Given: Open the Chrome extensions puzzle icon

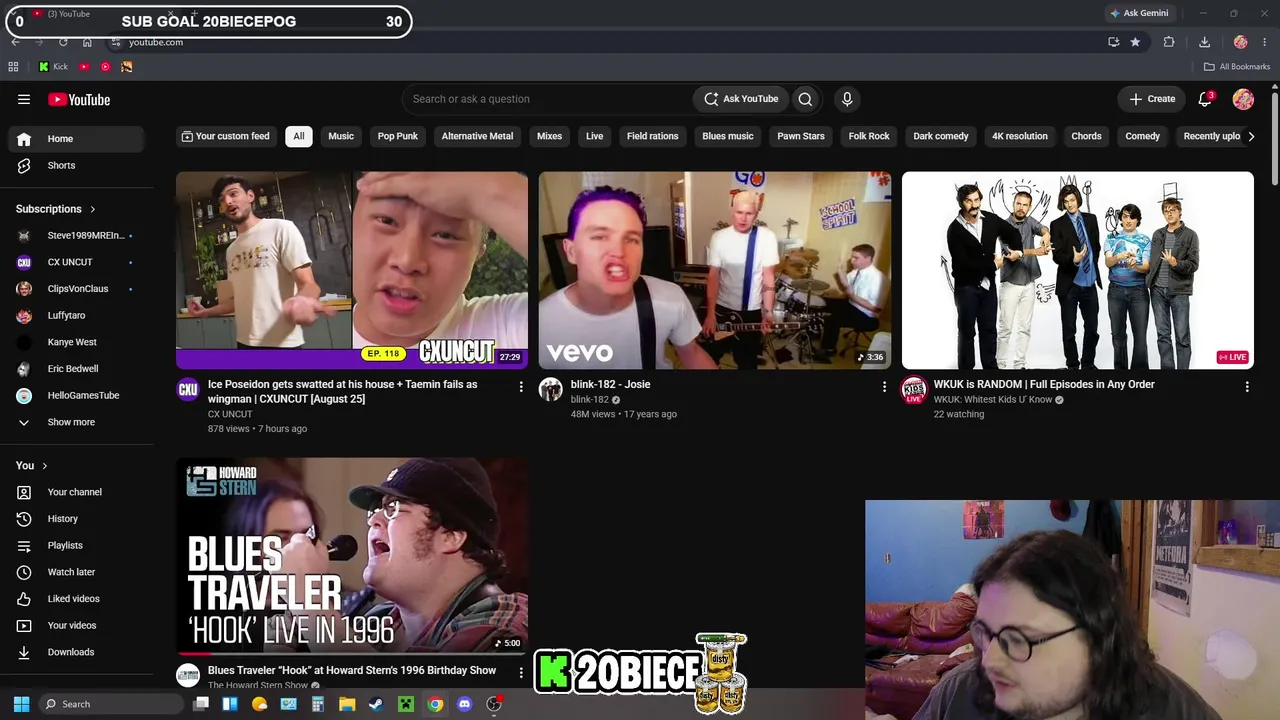Looking at the screenshot, I should [1169, 42].
